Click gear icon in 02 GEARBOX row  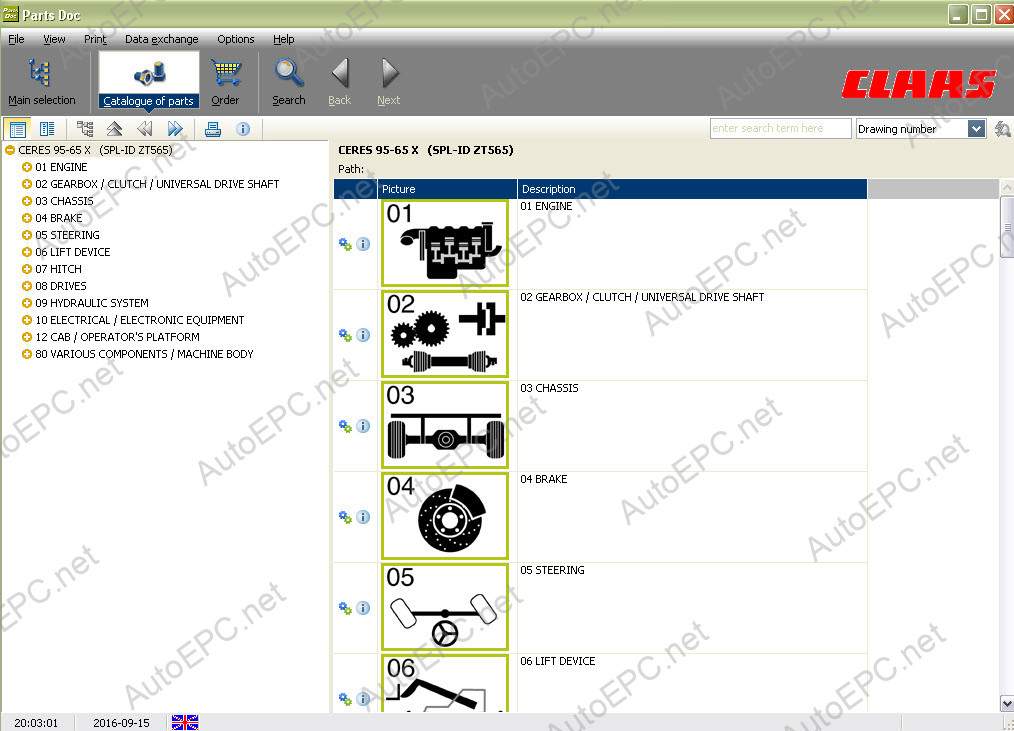point(345,335)
